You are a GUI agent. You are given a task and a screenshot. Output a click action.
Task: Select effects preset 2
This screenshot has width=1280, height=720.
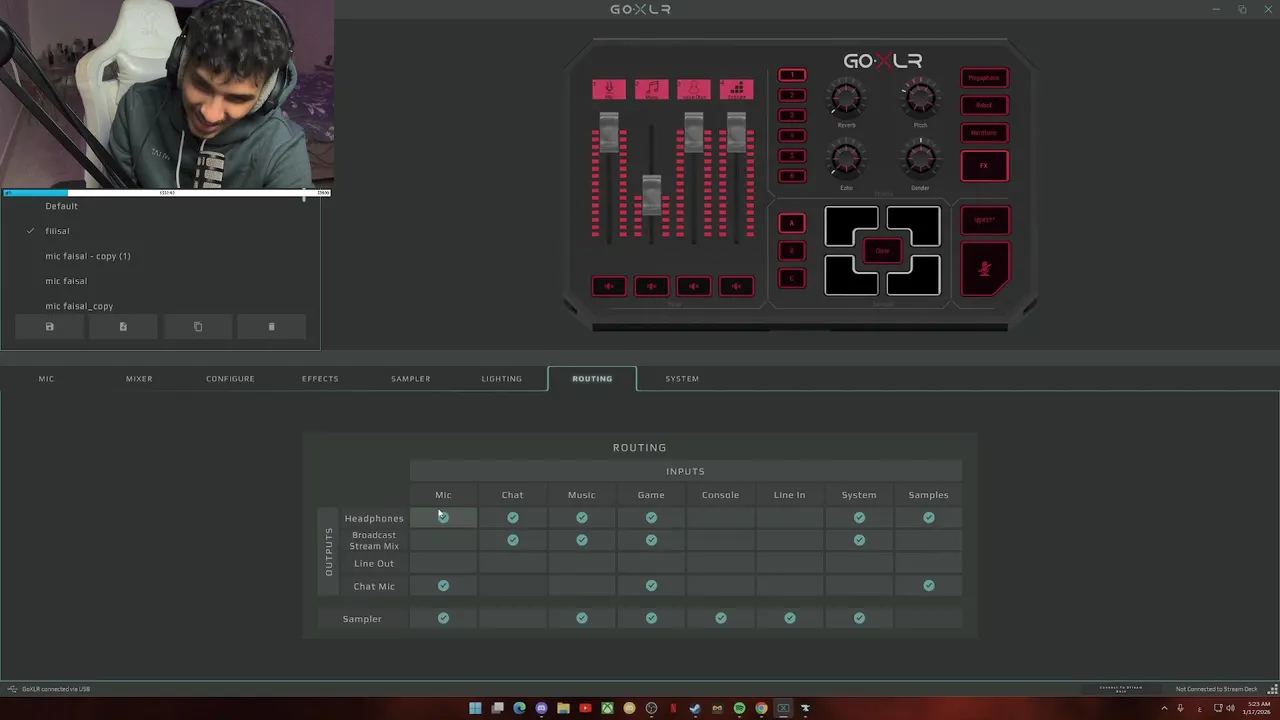792,95
